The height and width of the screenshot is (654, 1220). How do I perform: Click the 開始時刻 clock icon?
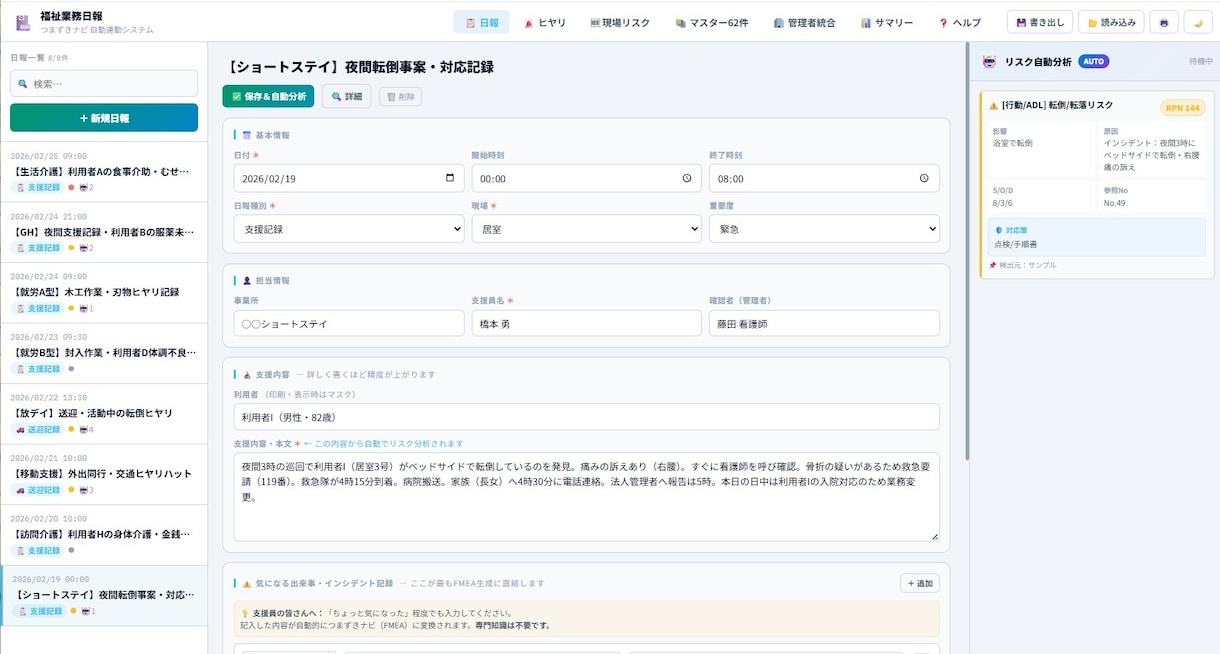(686, 178)
